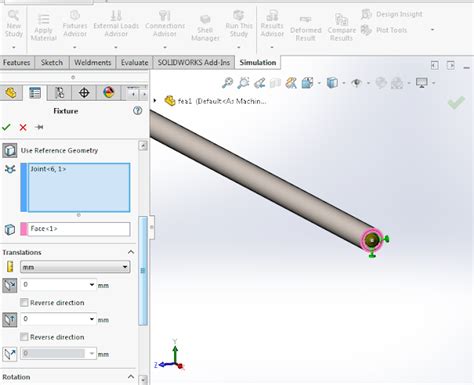Open second translation value dropdown arrow
The height and width of the screenshot is (385, 474).
pos(92,319)
